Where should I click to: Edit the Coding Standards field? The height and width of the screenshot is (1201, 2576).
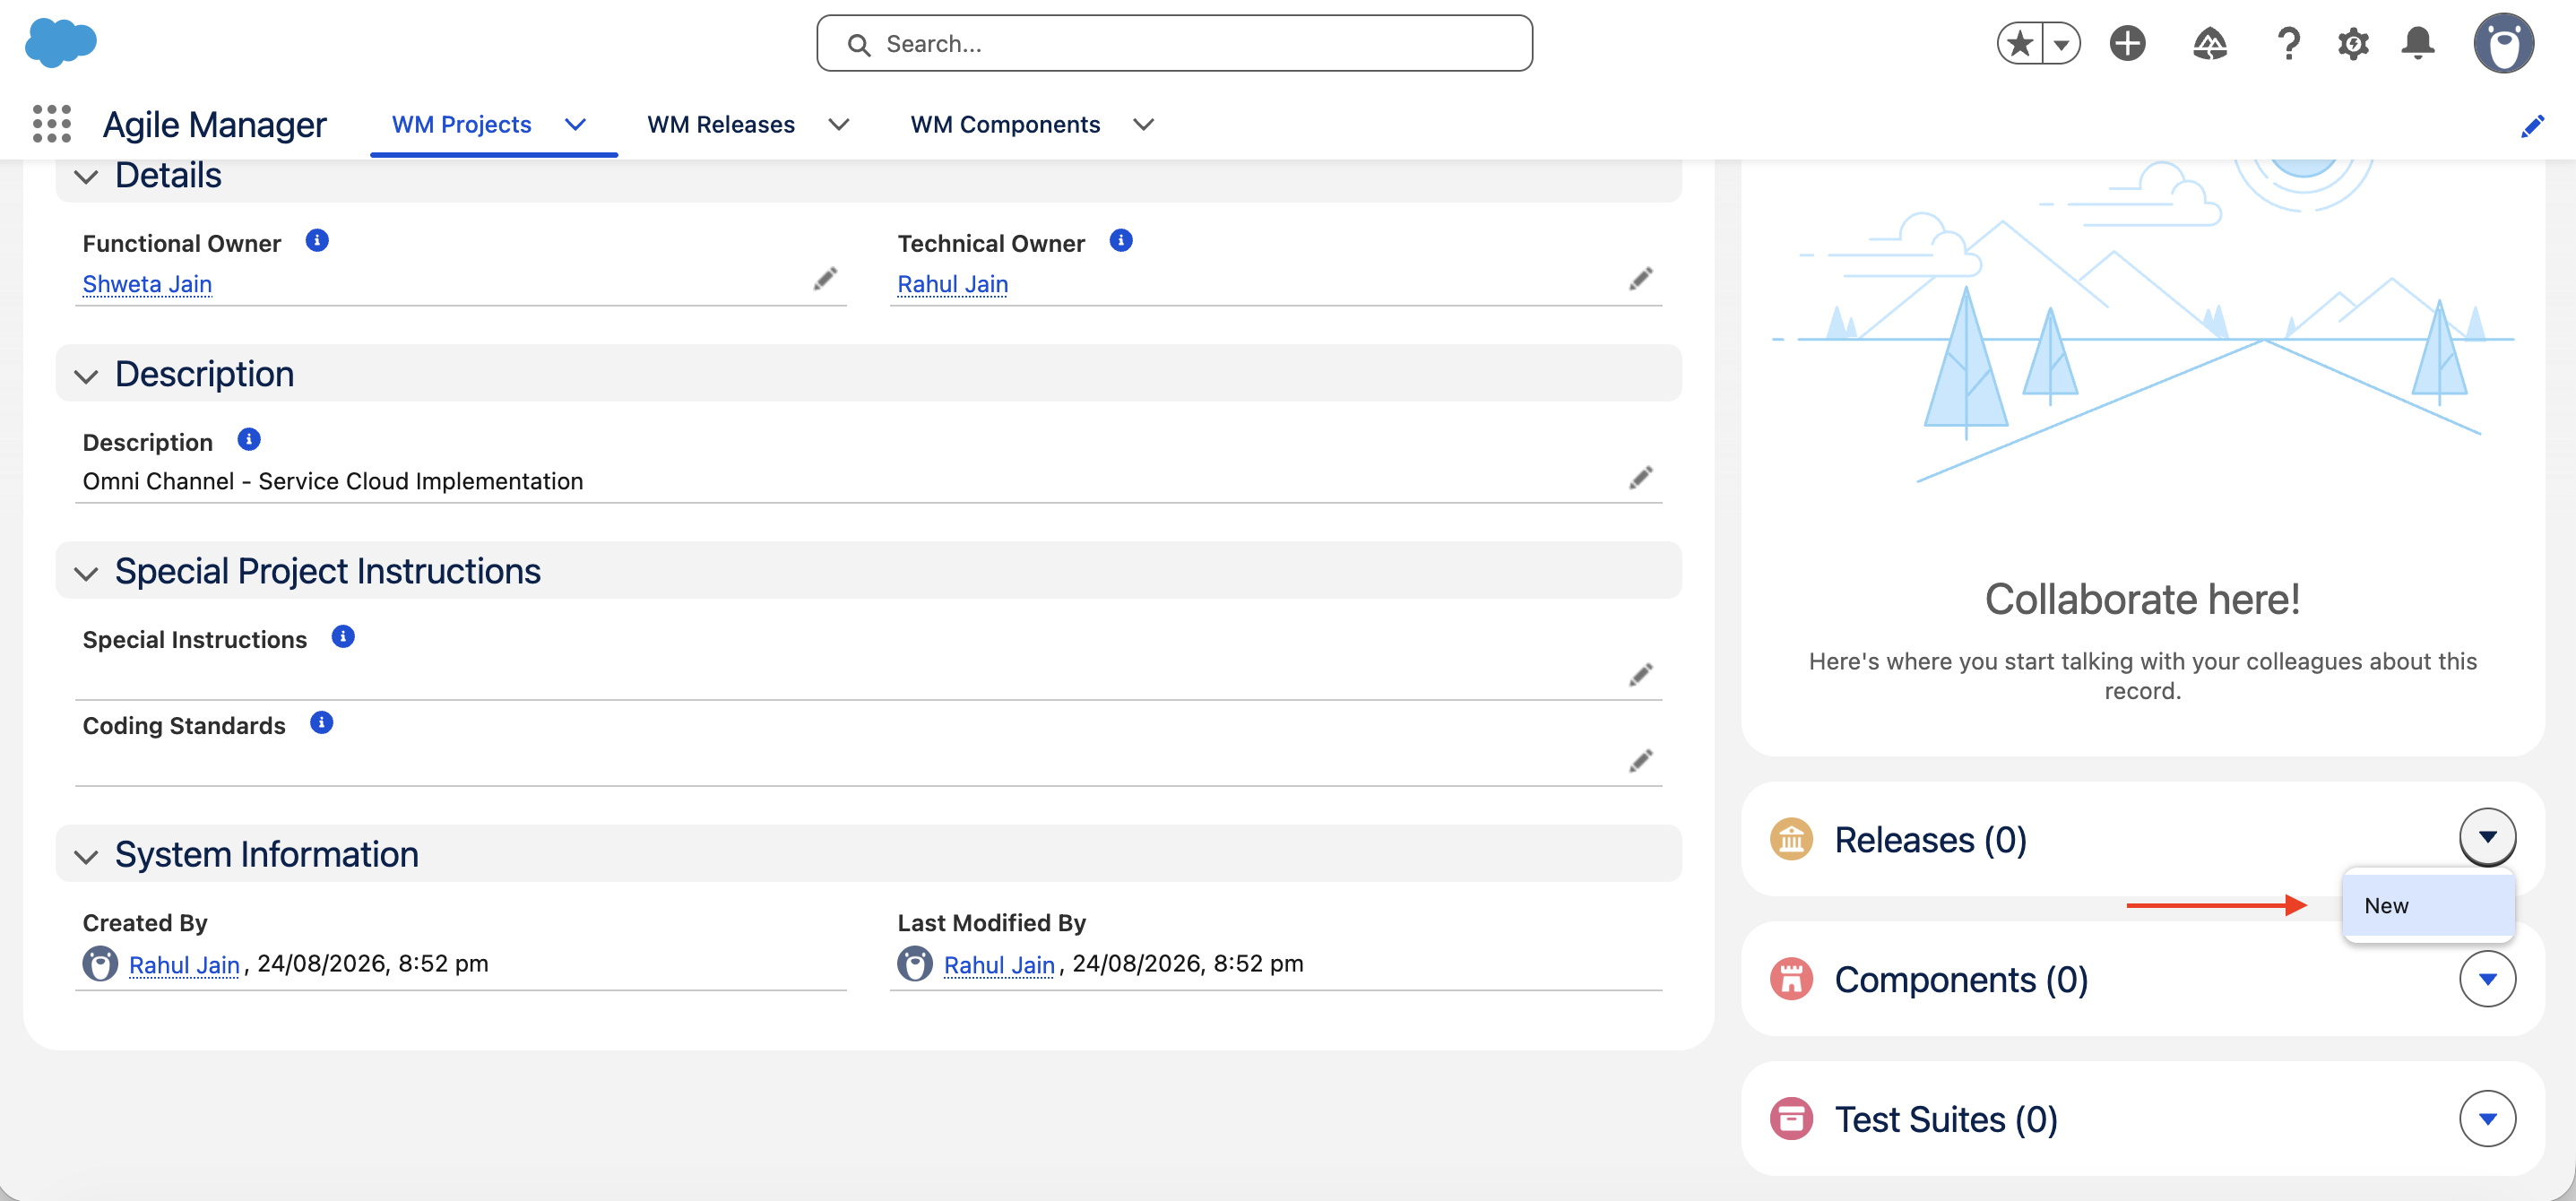tap(1640, 760)
